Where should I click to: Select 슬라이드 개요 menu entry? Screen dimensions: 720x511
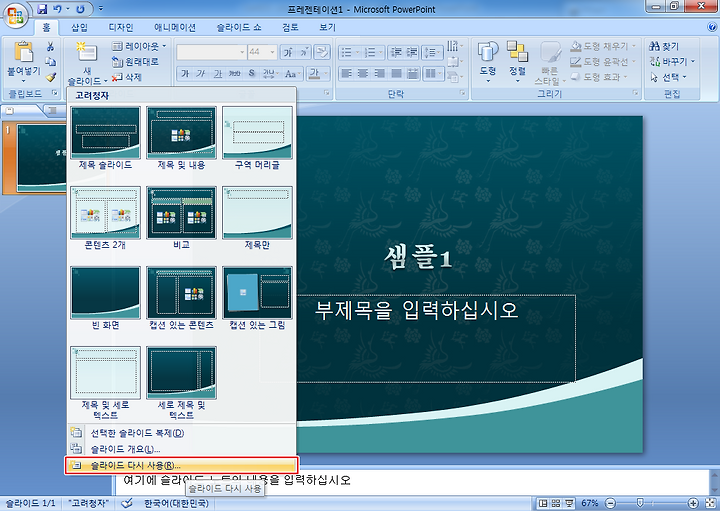(181, 449)
